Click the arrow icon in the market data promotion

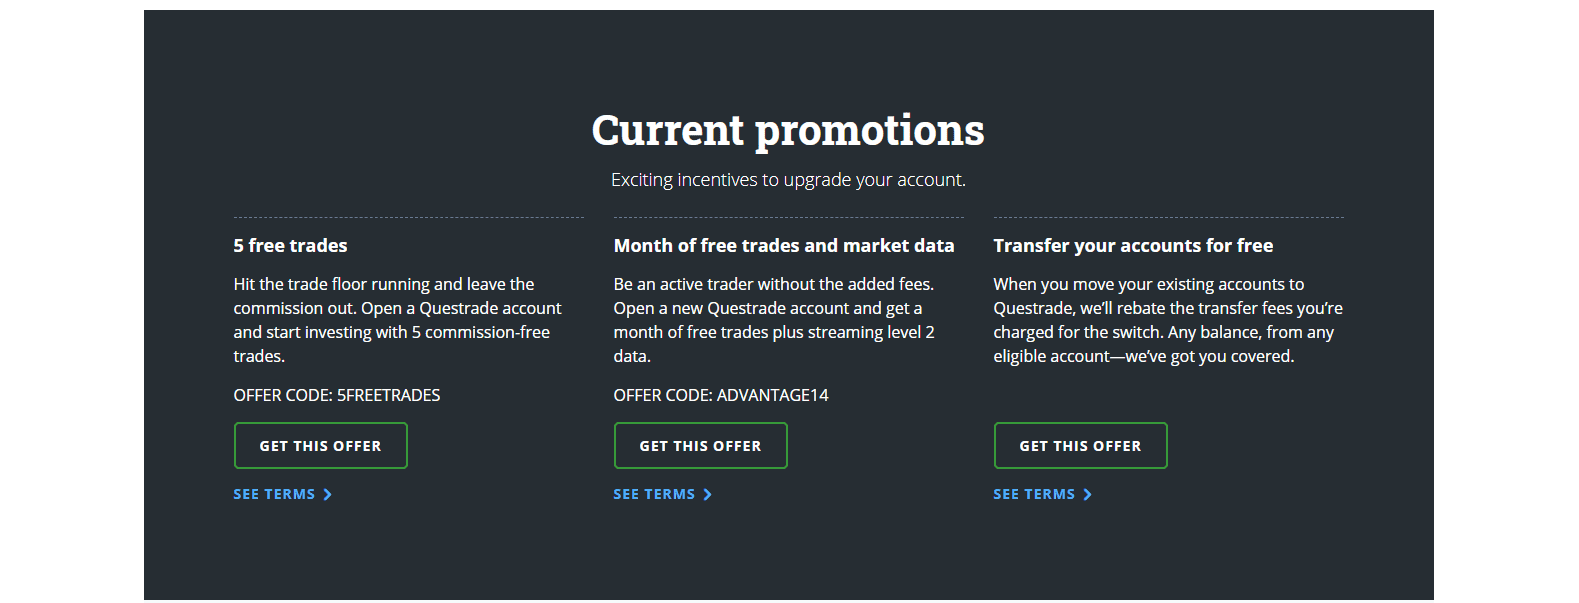708,493
